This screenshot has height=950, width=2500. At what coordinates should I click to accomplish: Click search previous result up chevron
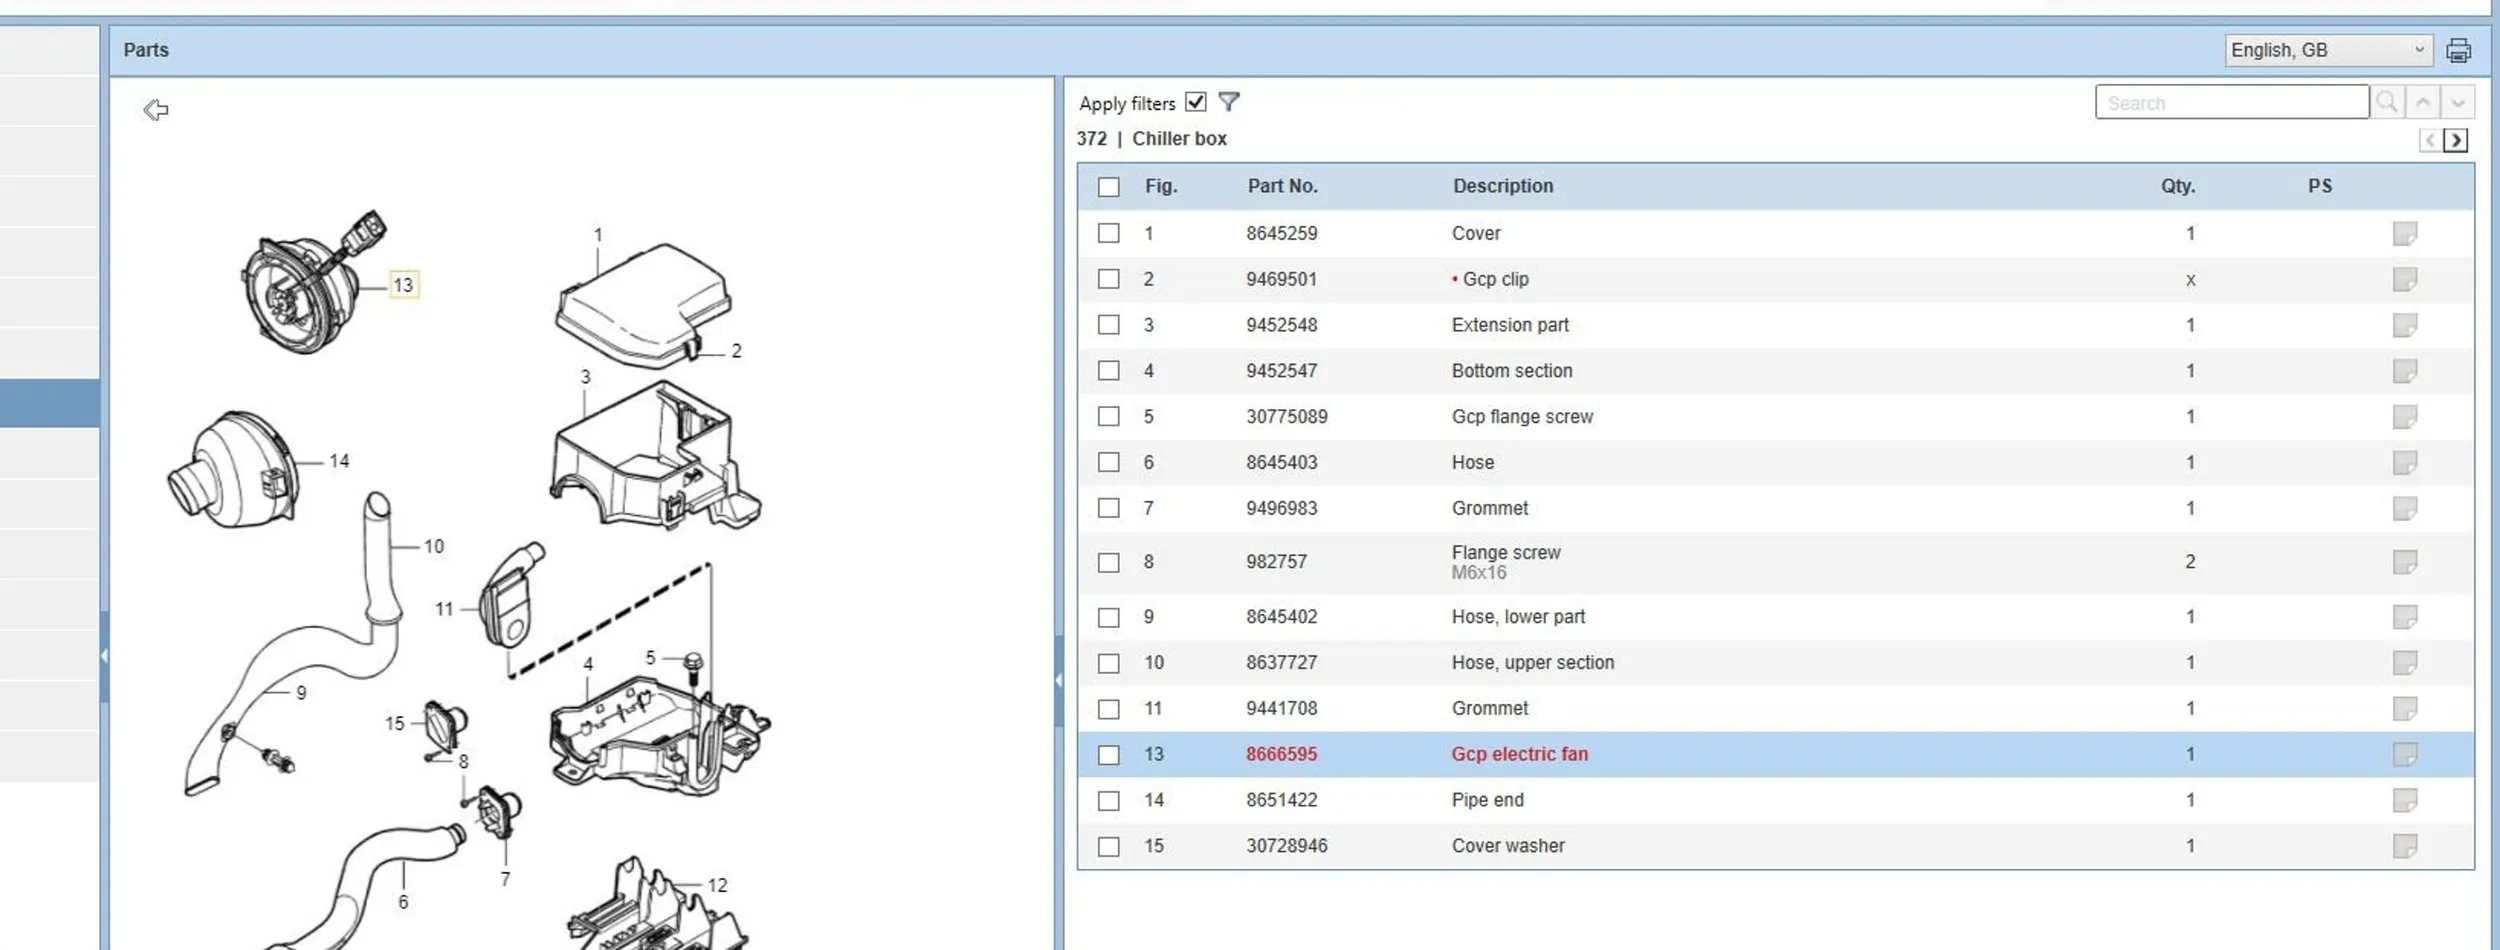[2423, 102]
